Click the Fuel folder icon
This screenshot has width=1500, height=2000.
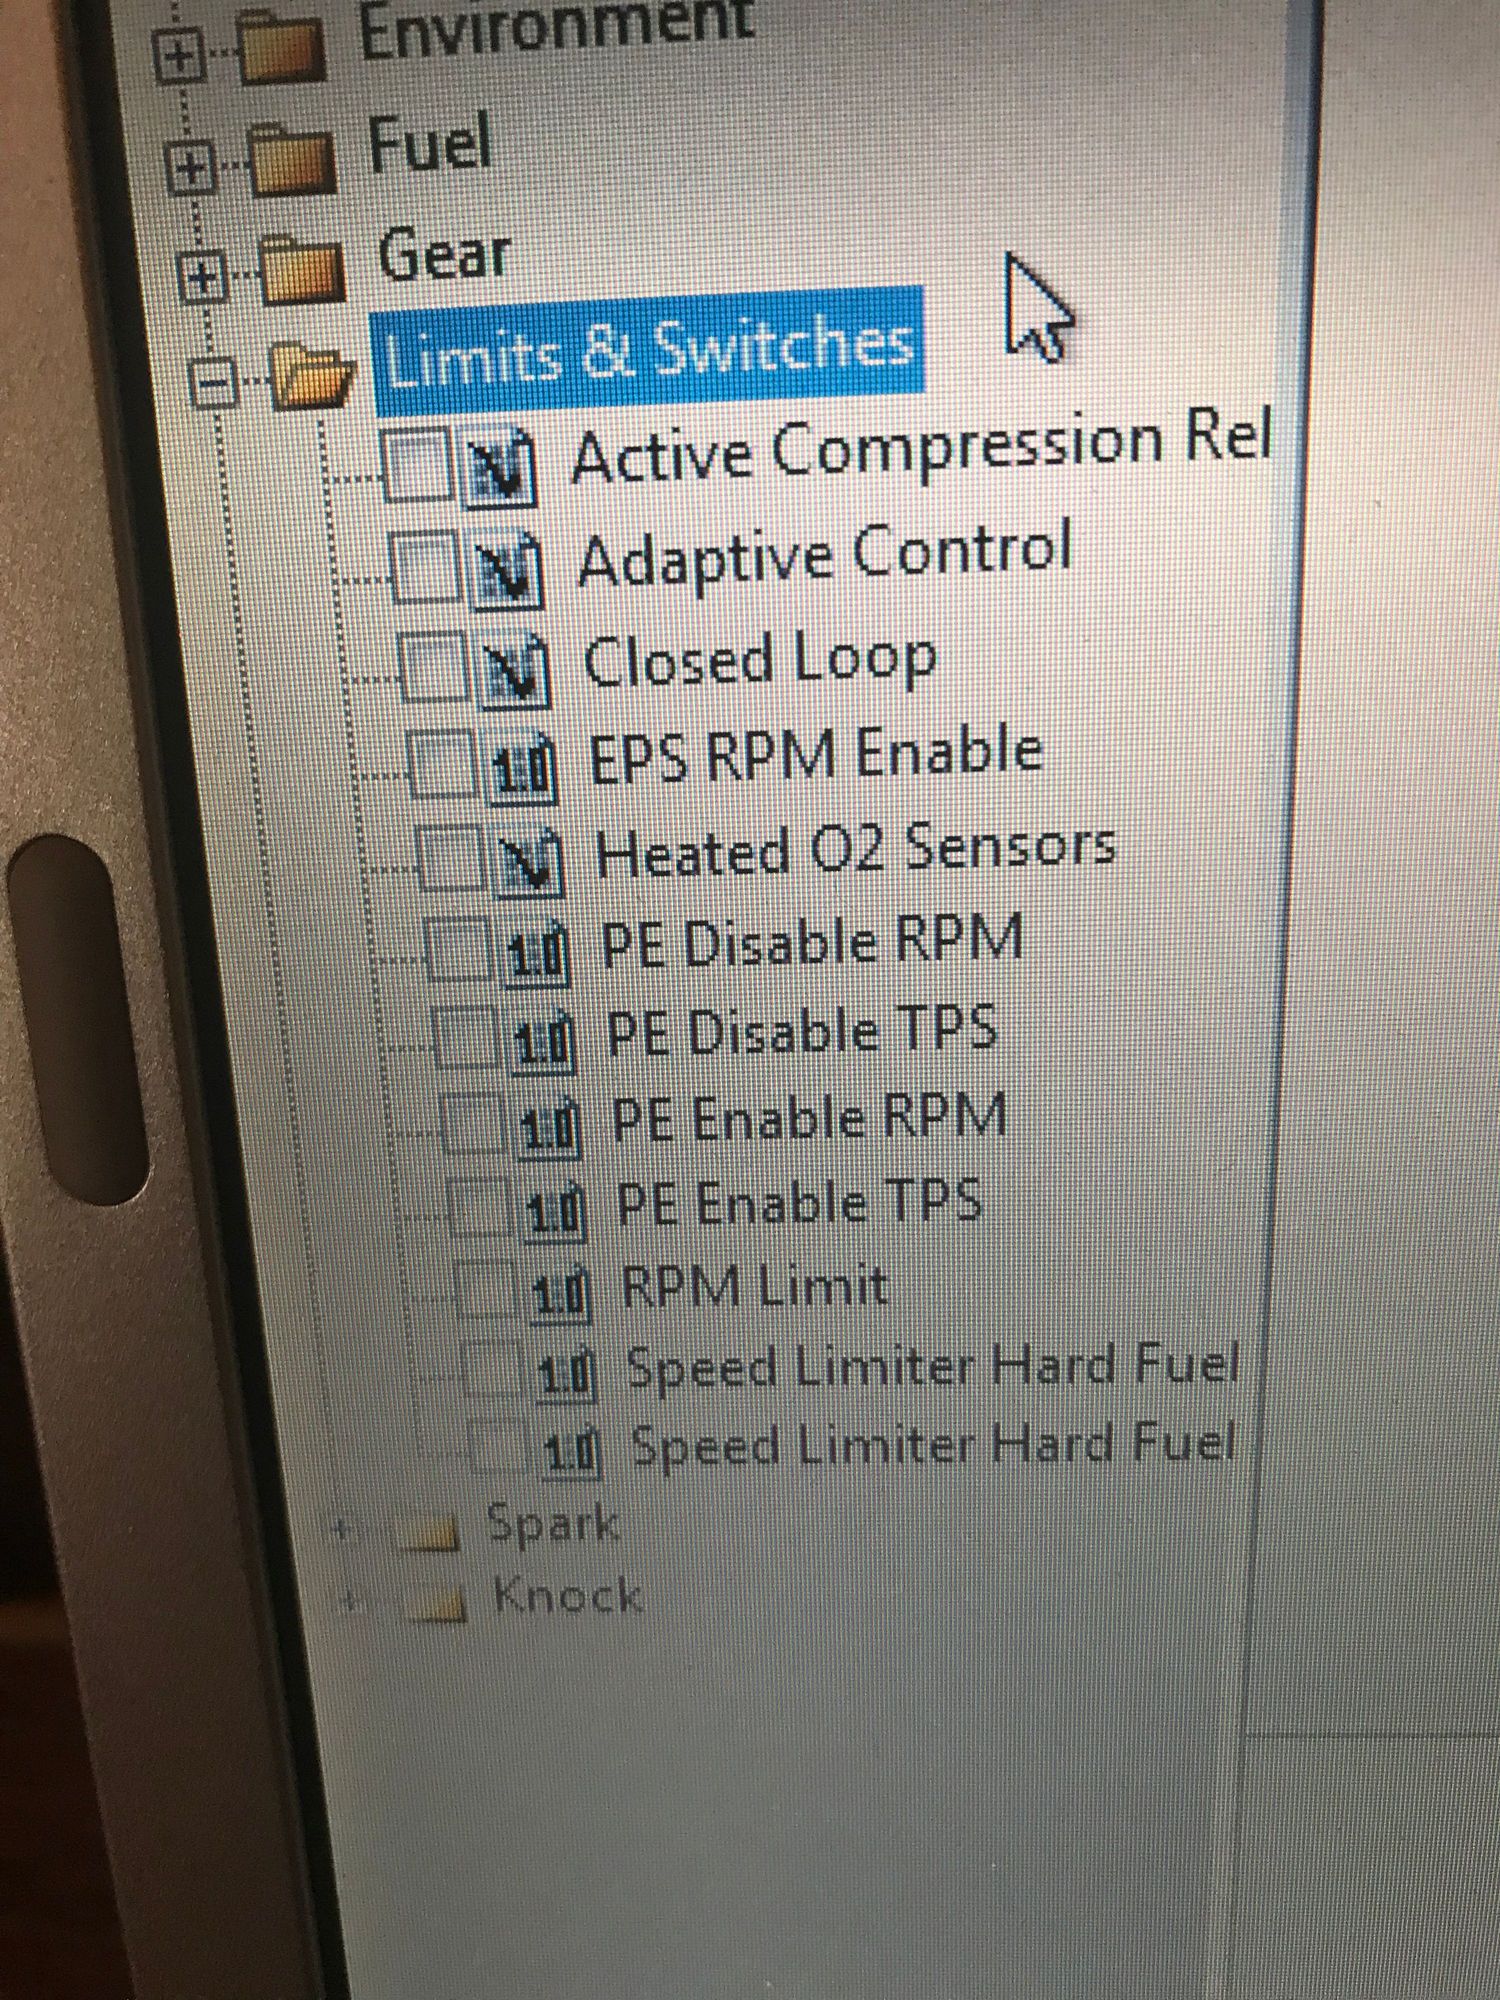[291, 162]
